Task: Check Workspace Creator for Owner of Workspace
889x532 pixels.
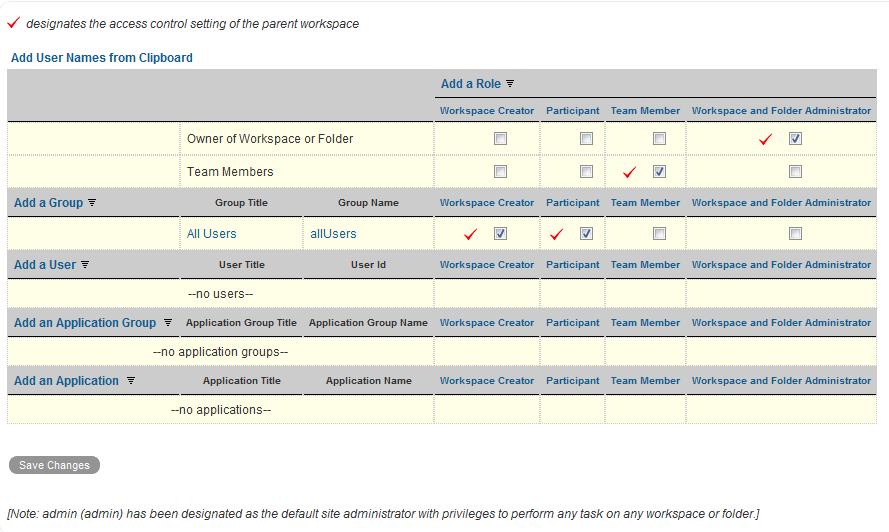Action: (x=500, y=139)
